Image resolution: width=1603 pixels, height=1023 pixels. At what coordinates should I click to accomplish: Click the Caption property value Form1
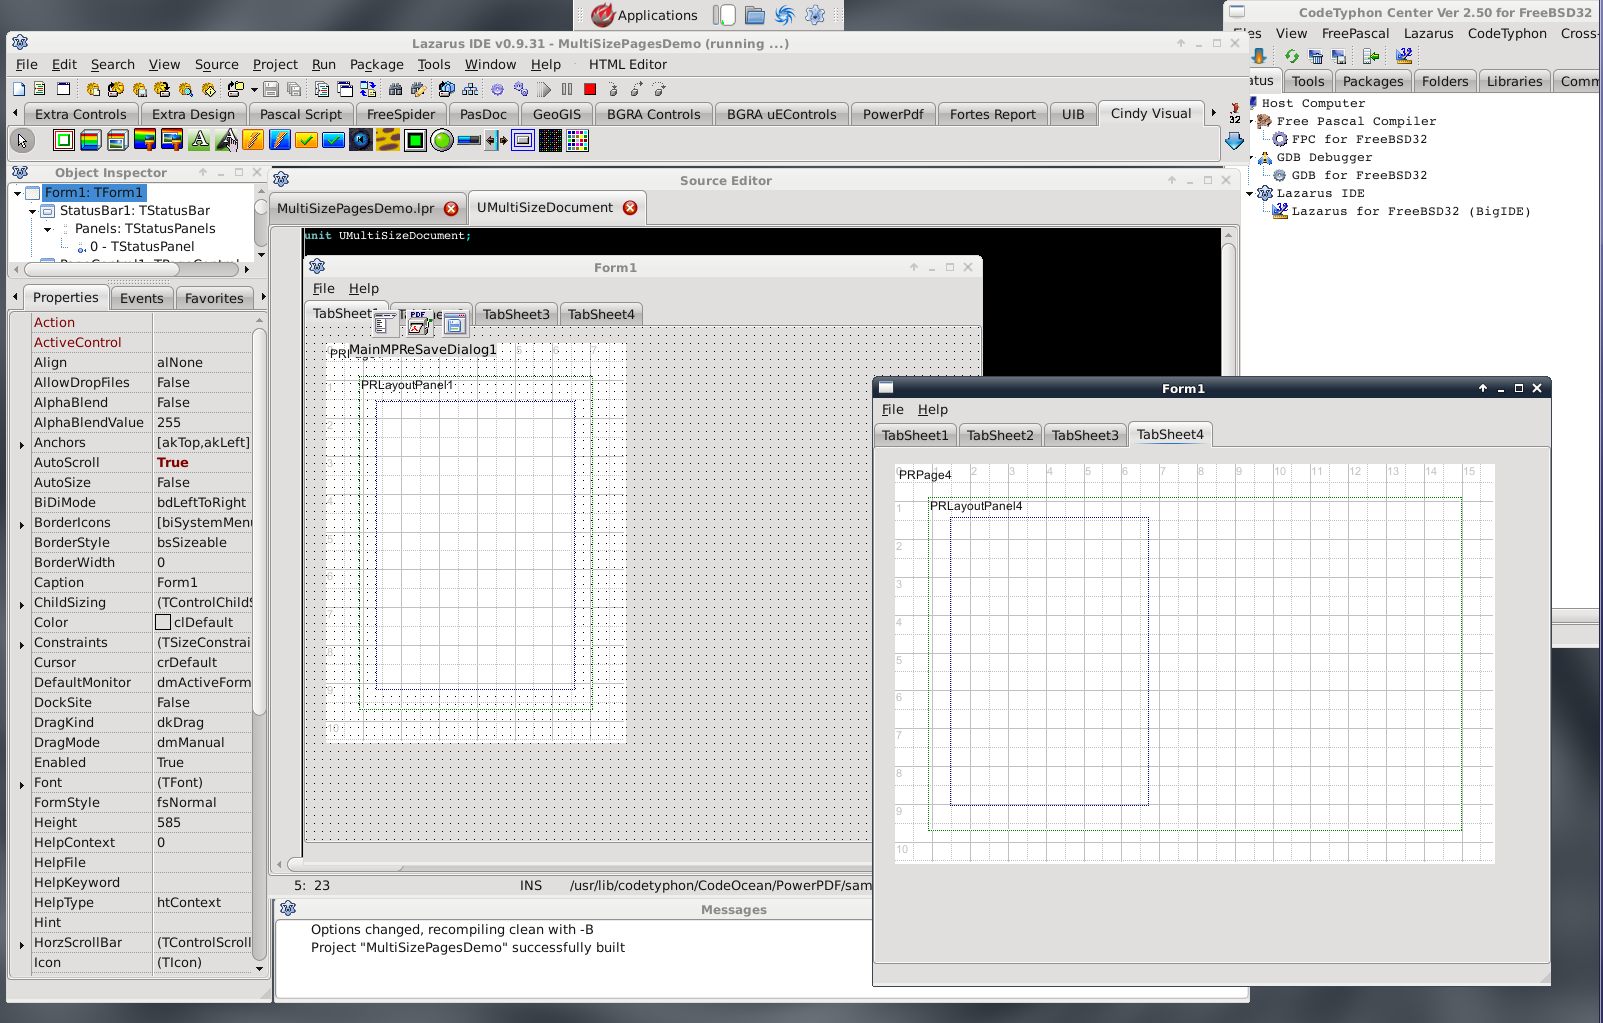point(203,582)
